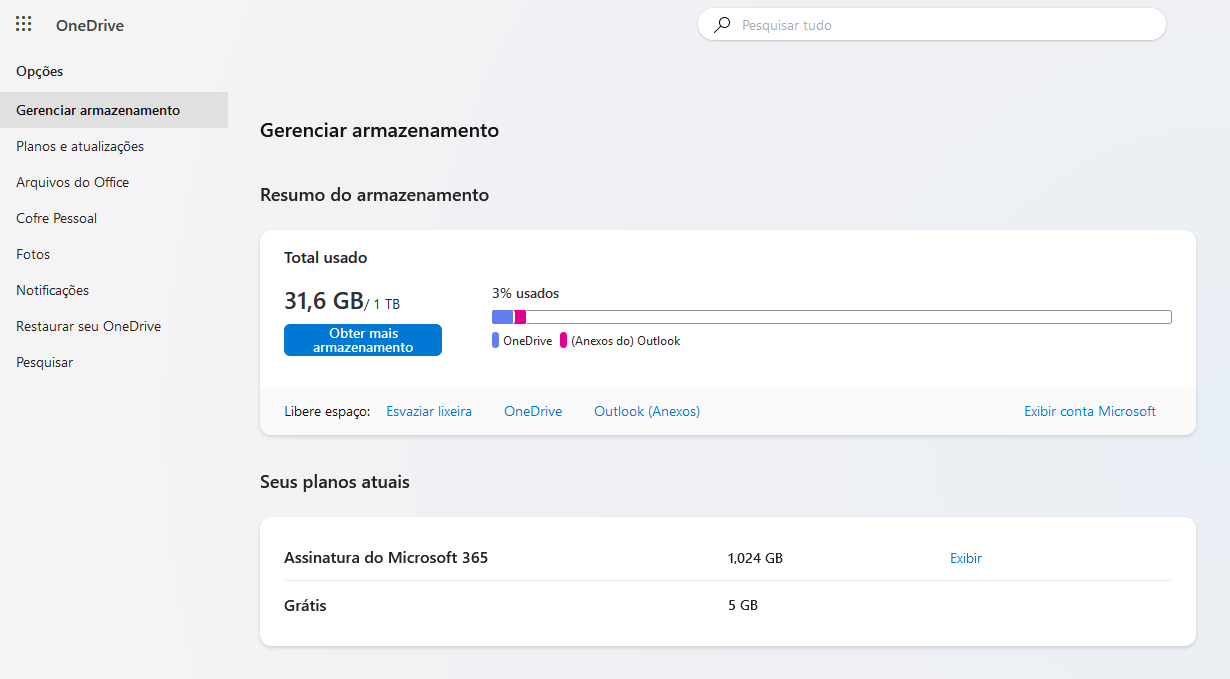1230x679 pixels.
Task: Click the Grátis plan row label
Action: pyautogui.click(x=305, y=605)
